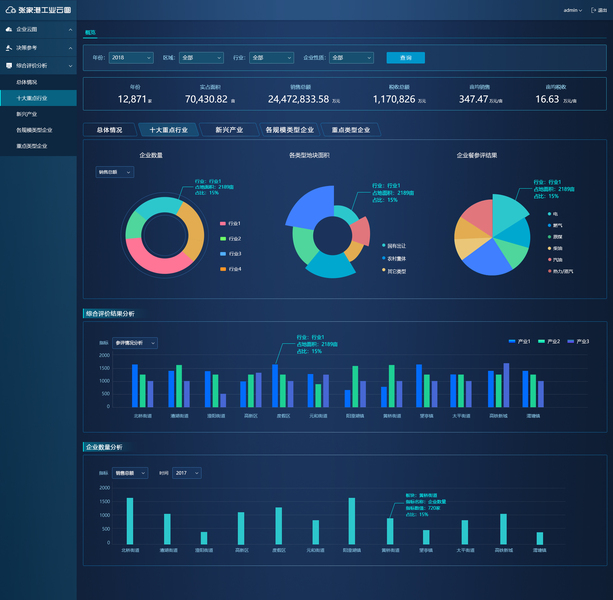Toggle 行业4 legend in the donut chart
This screenshot has width=613, height=600.
(230, 269)
